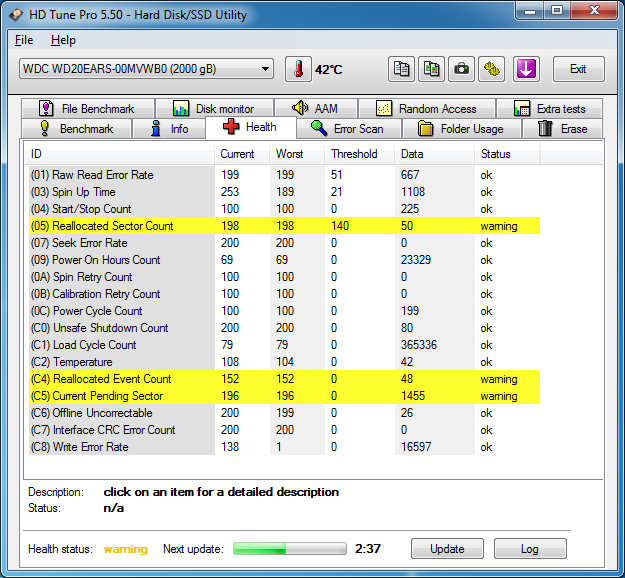This screenshot has width=625, height=578.
Task: Select (0C) Power Cycle Count row
Action: 285,311
